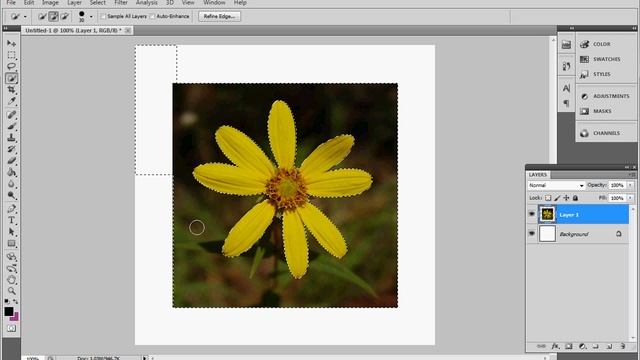Enable Sample All Layers checkbox
Screen dimensions: 640x360
point(103,16)
